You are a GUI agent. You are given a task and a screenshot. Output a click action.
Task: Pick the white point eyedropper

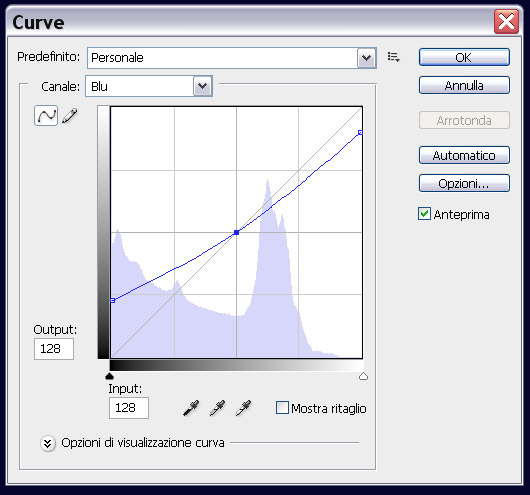coord(243,408)
